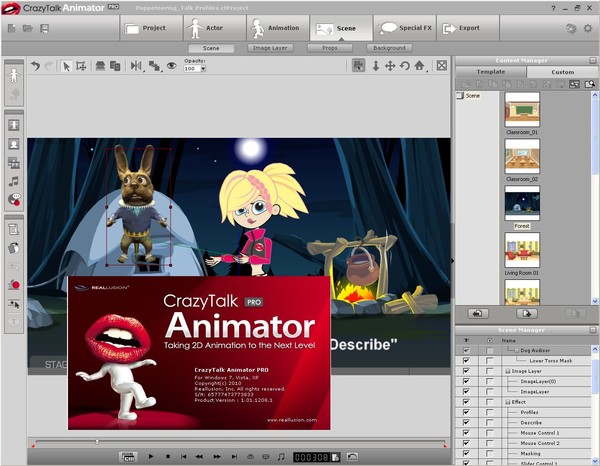Viewport: 600px width, 466px height.
Task: Click the New Project file icon
Action: tap(11, 28)
